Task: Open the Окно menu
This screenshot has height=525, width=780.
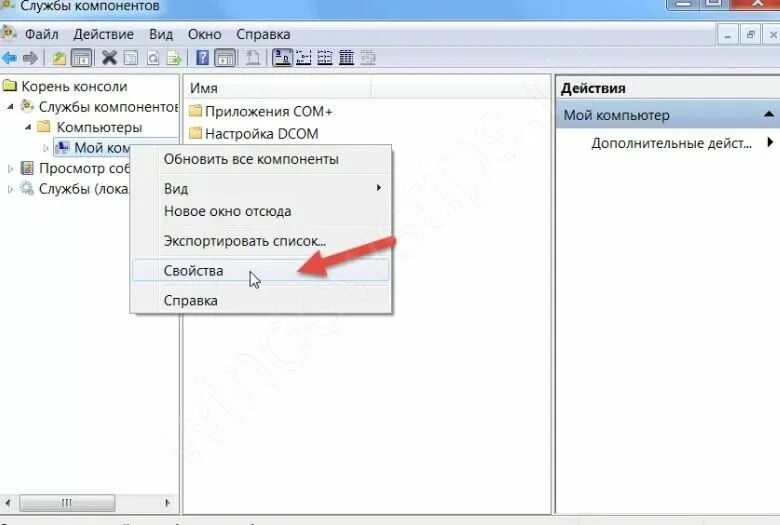Action: pyautogui.click(x=204, y=34)
